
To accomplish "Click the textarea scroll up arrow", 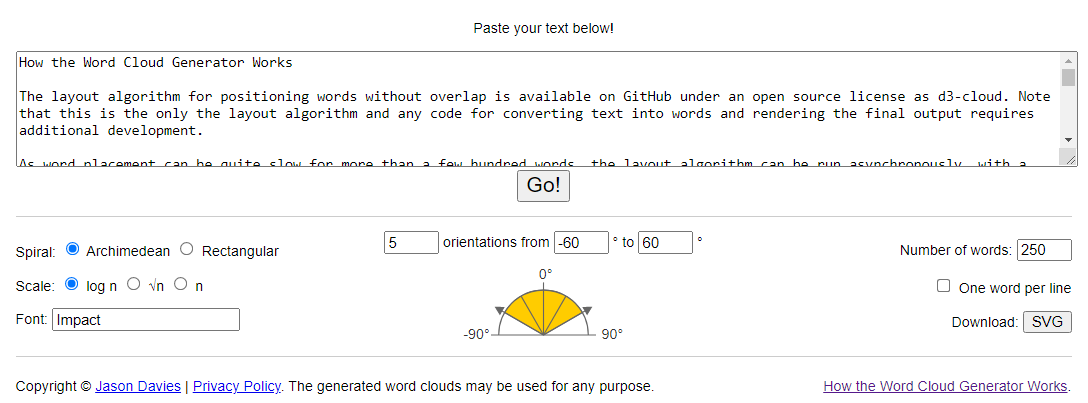I will click(1068, 62).
